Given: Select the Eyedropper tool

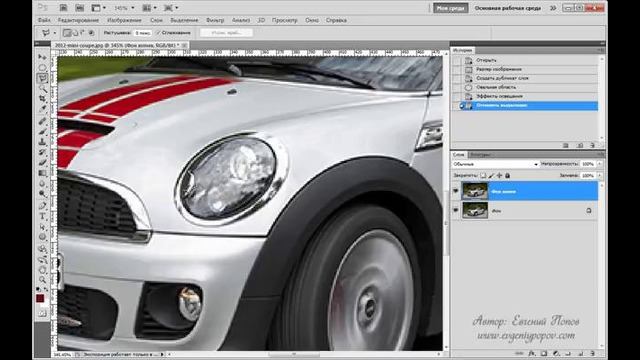Looking at the screenshot, I should [x=42, y=109].
